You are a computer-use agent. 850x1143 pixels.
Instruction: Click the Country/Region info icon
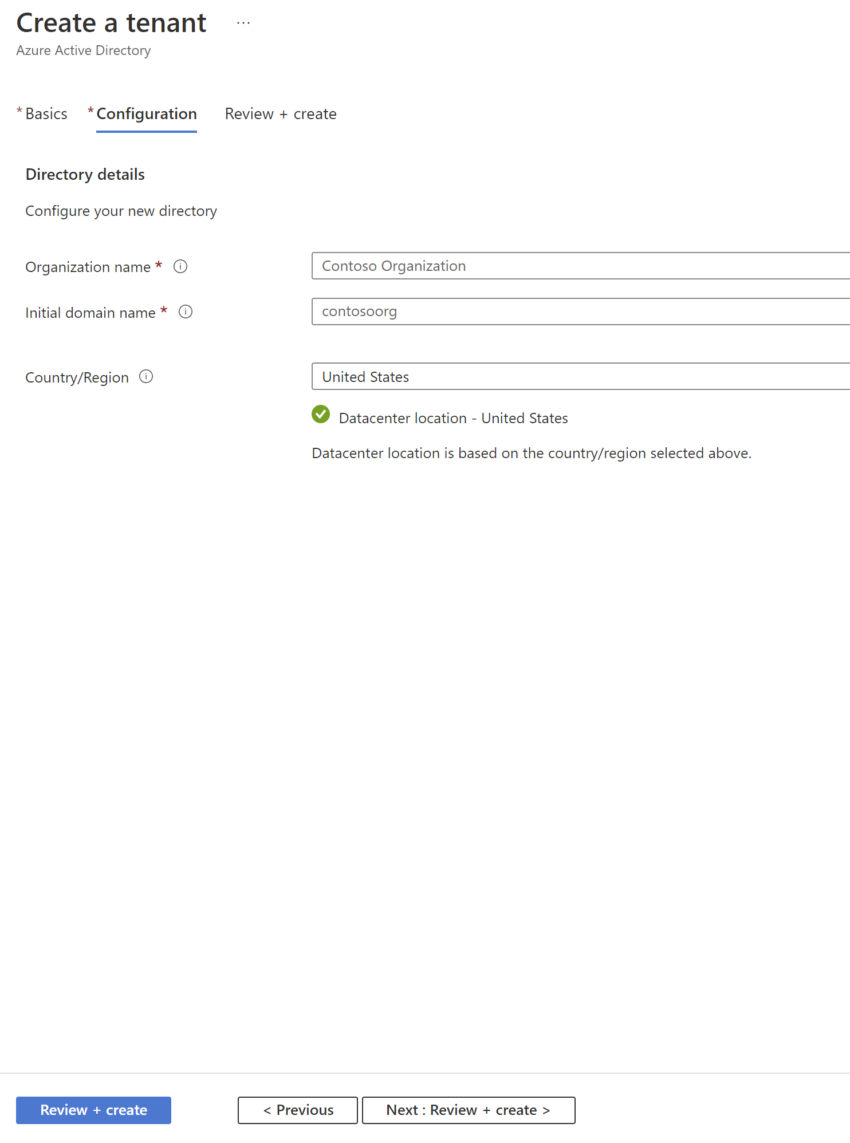click(146, 376)
